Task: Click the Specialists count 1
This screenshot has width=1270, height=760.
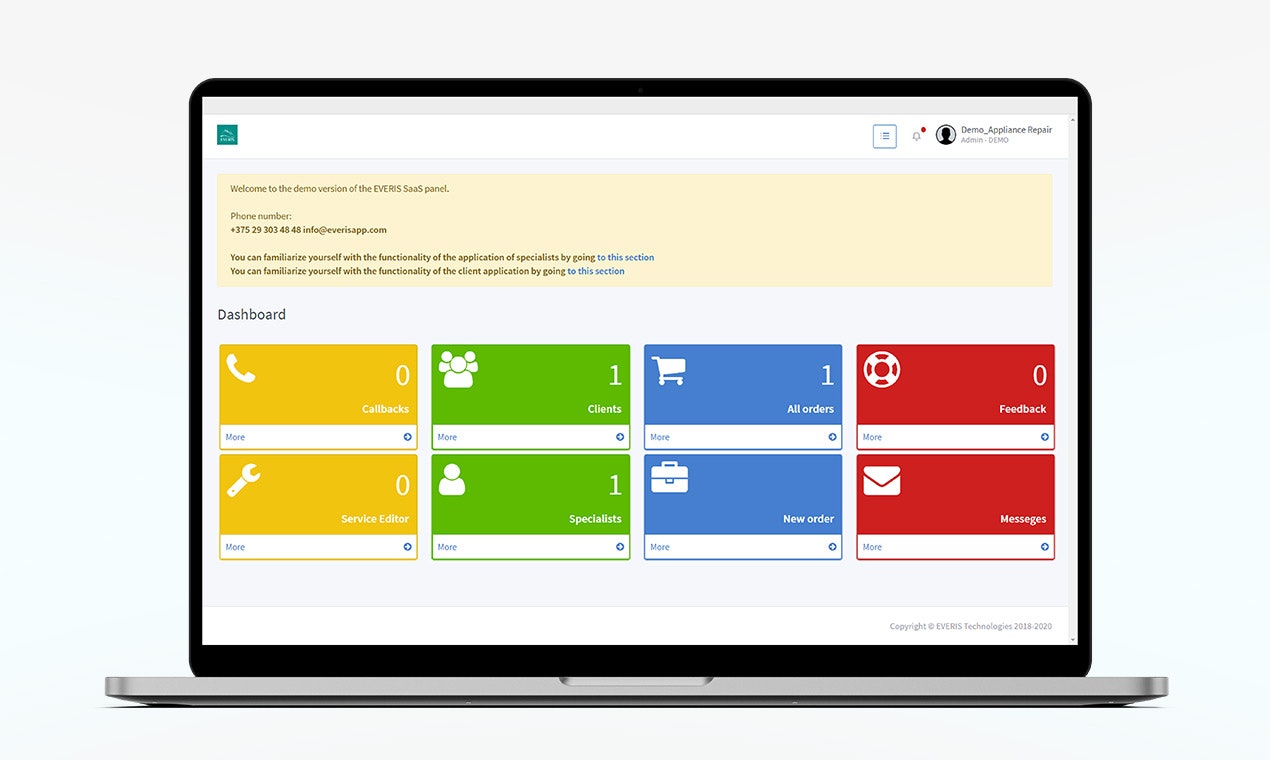Action: click(x=615, y=485)
